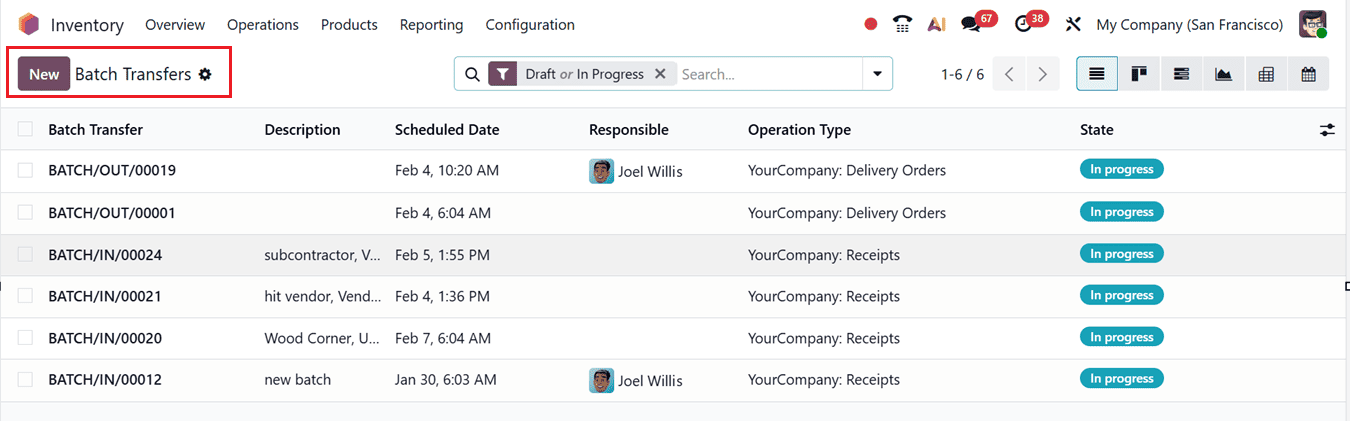Click the 'Feb 5, 1:55 PM' date cell
The image size is (1350, 421).
442,255
